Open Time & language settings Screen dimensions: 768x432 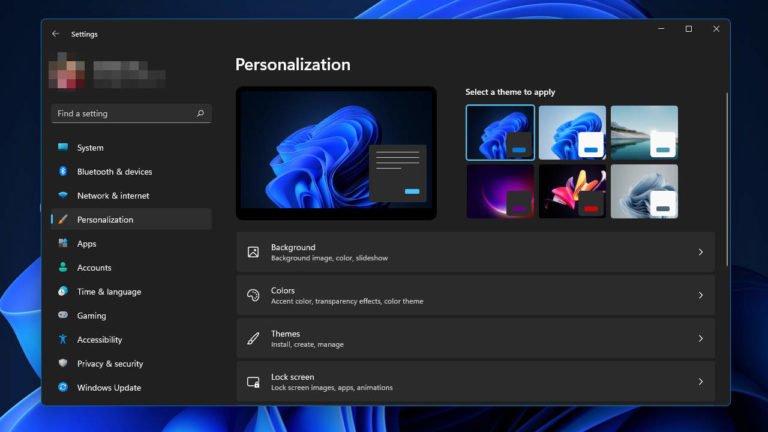tap(131, 291)
